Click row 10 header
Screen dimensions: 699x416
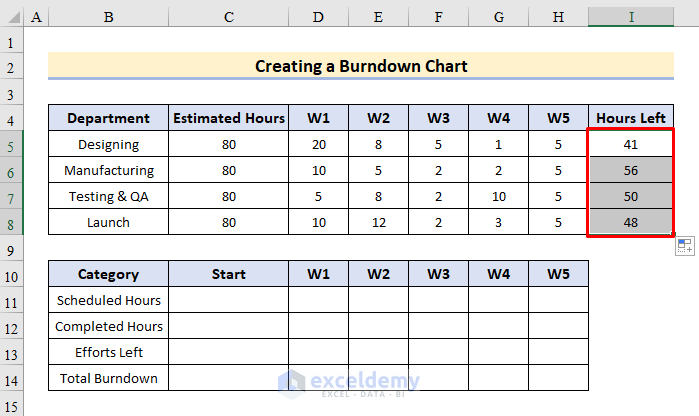tap(11, 274)
